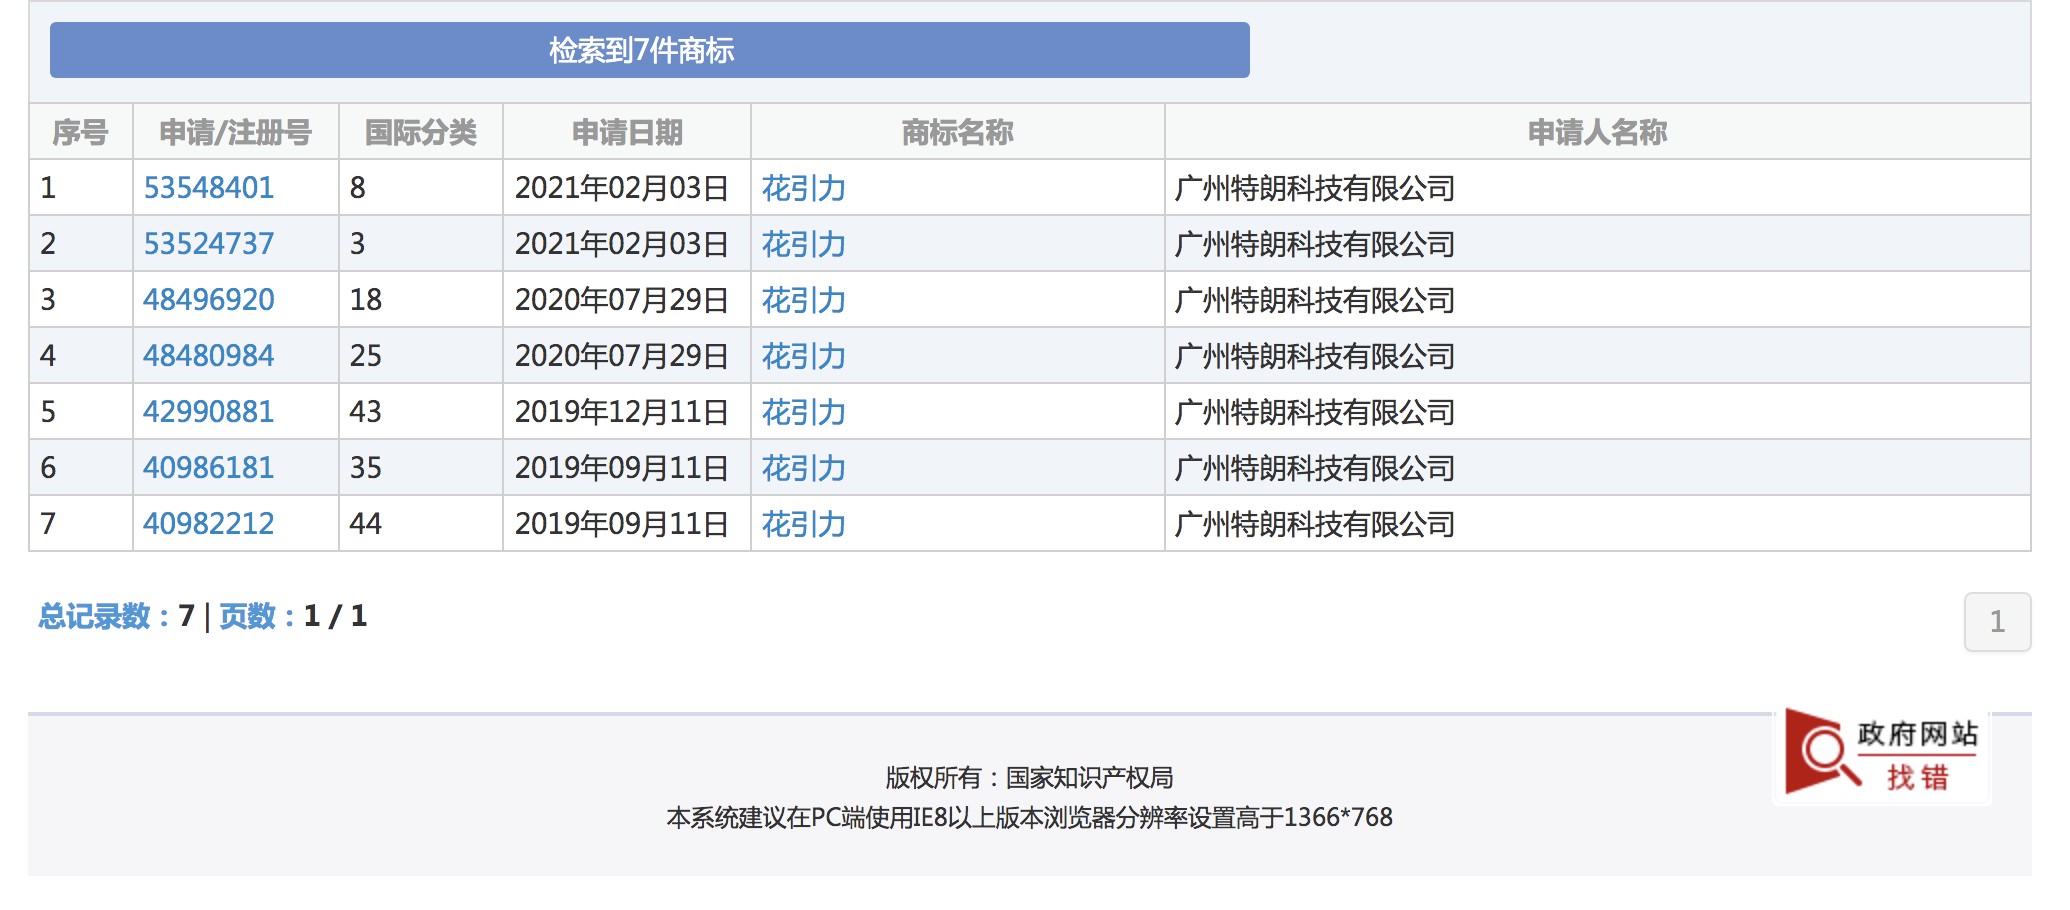Click the browser recommendation footer text
The width and height of the screenshot is (2070, 910).
[x=1029, y=818]
